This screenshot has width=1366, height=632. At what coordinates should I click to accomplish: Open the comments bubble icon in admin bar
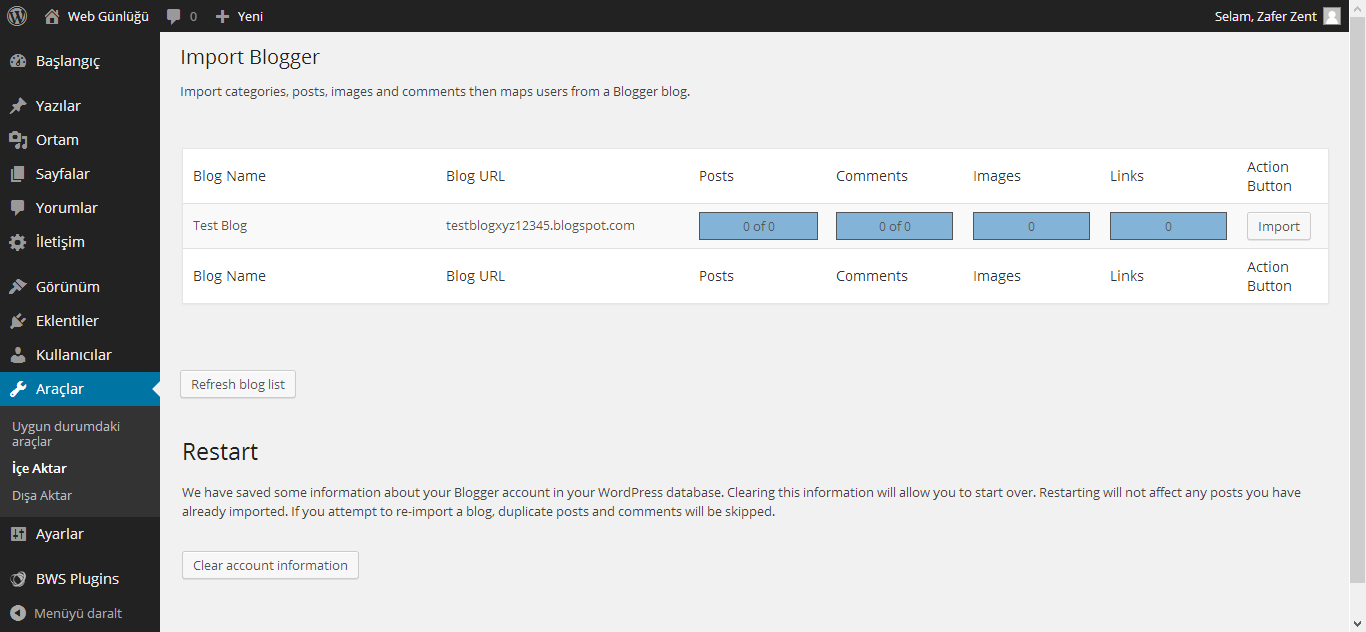(174, 16)
